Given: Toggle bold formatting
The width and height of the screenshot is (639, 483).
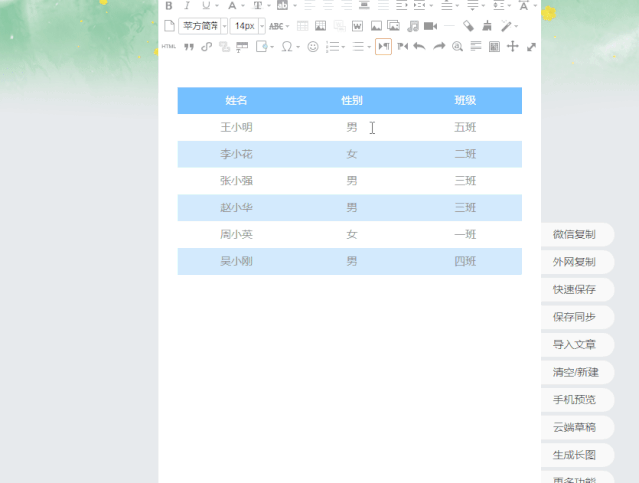Looking at the screenshot, I should tap(169, 6).
